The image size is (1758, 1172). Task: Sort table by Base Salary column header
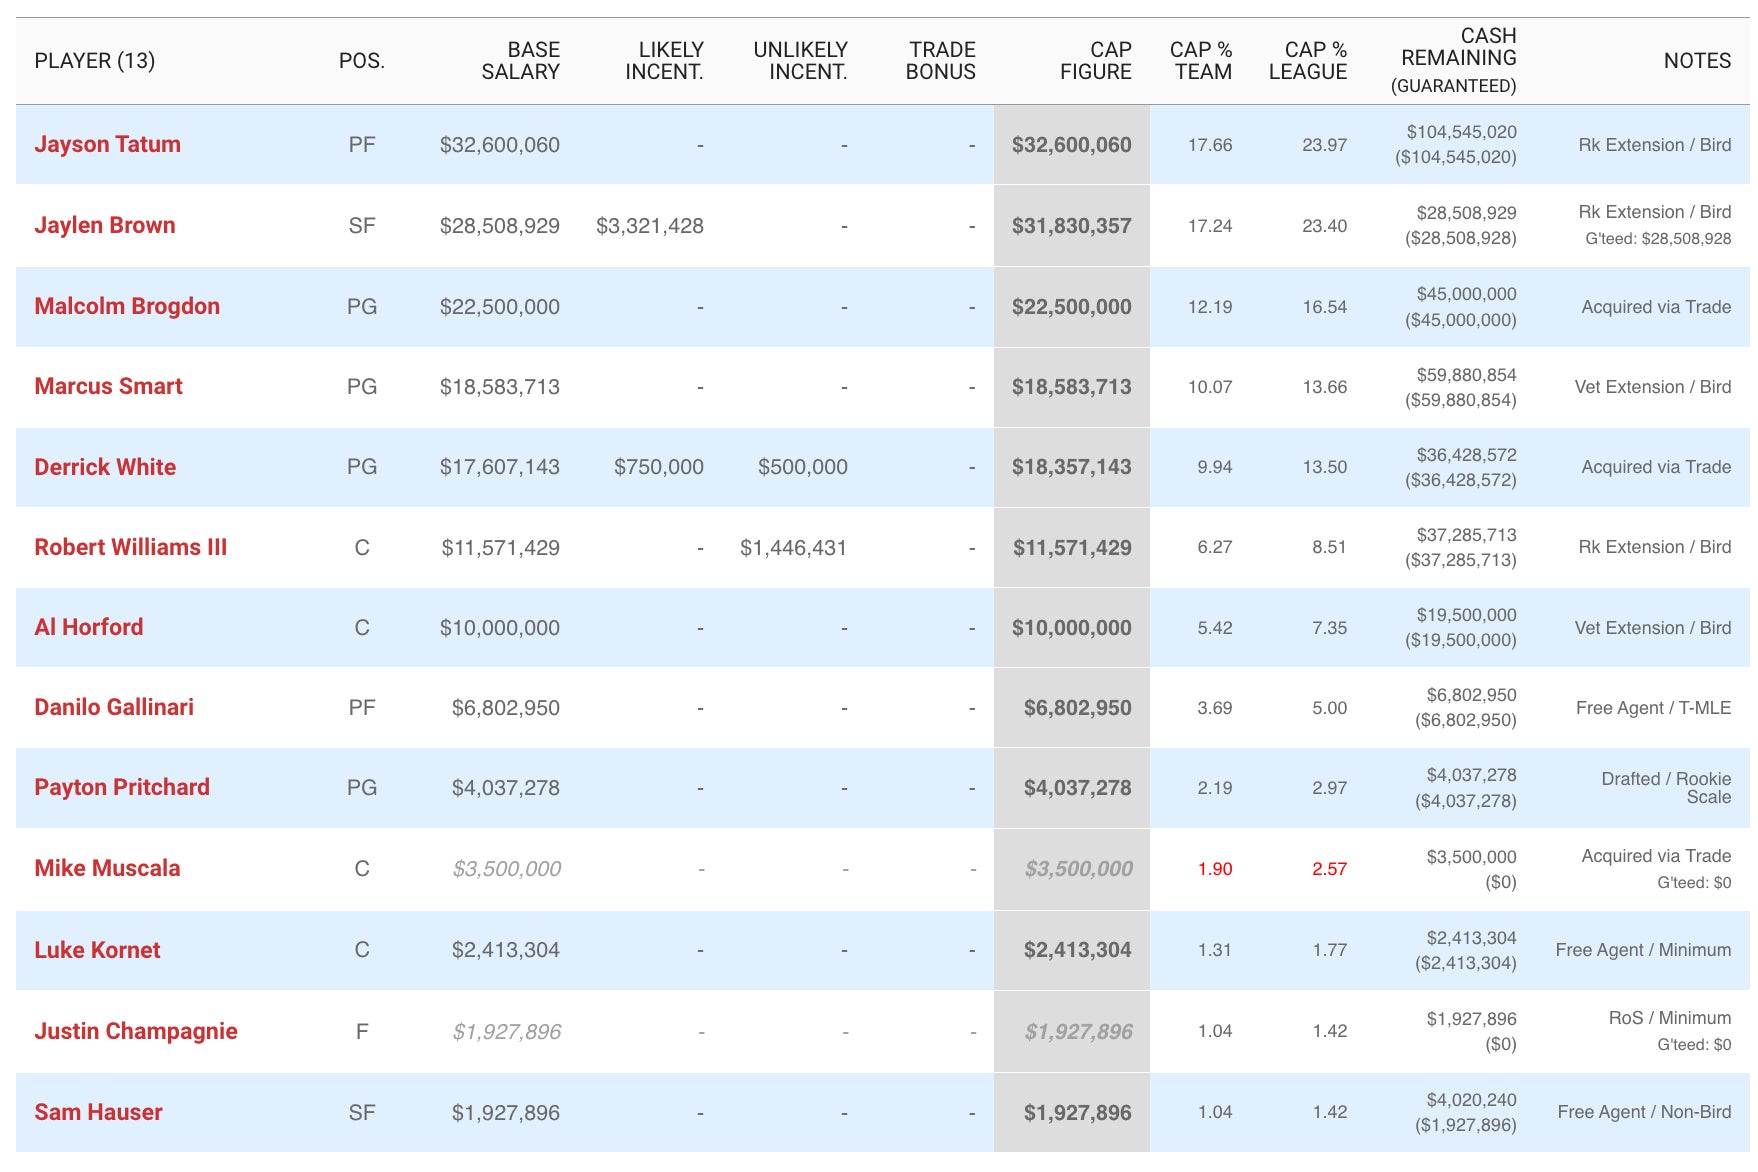coord(520,61)
